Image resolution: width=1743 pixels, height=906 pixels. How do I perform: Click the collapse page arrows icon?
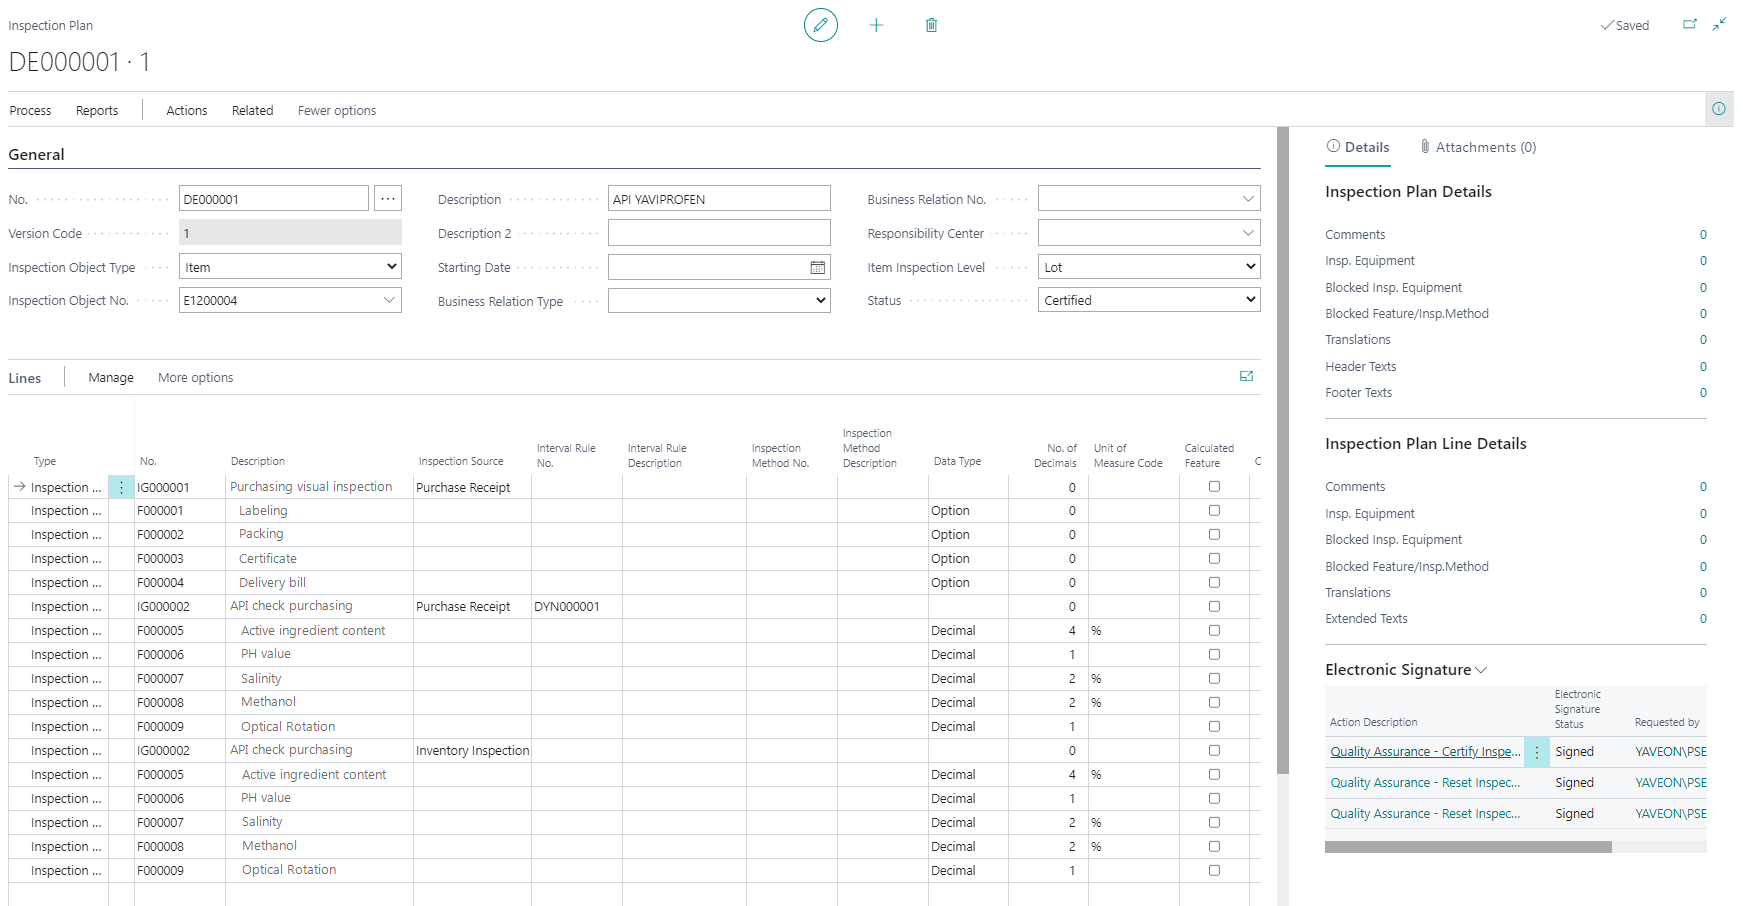point(1719,25)
